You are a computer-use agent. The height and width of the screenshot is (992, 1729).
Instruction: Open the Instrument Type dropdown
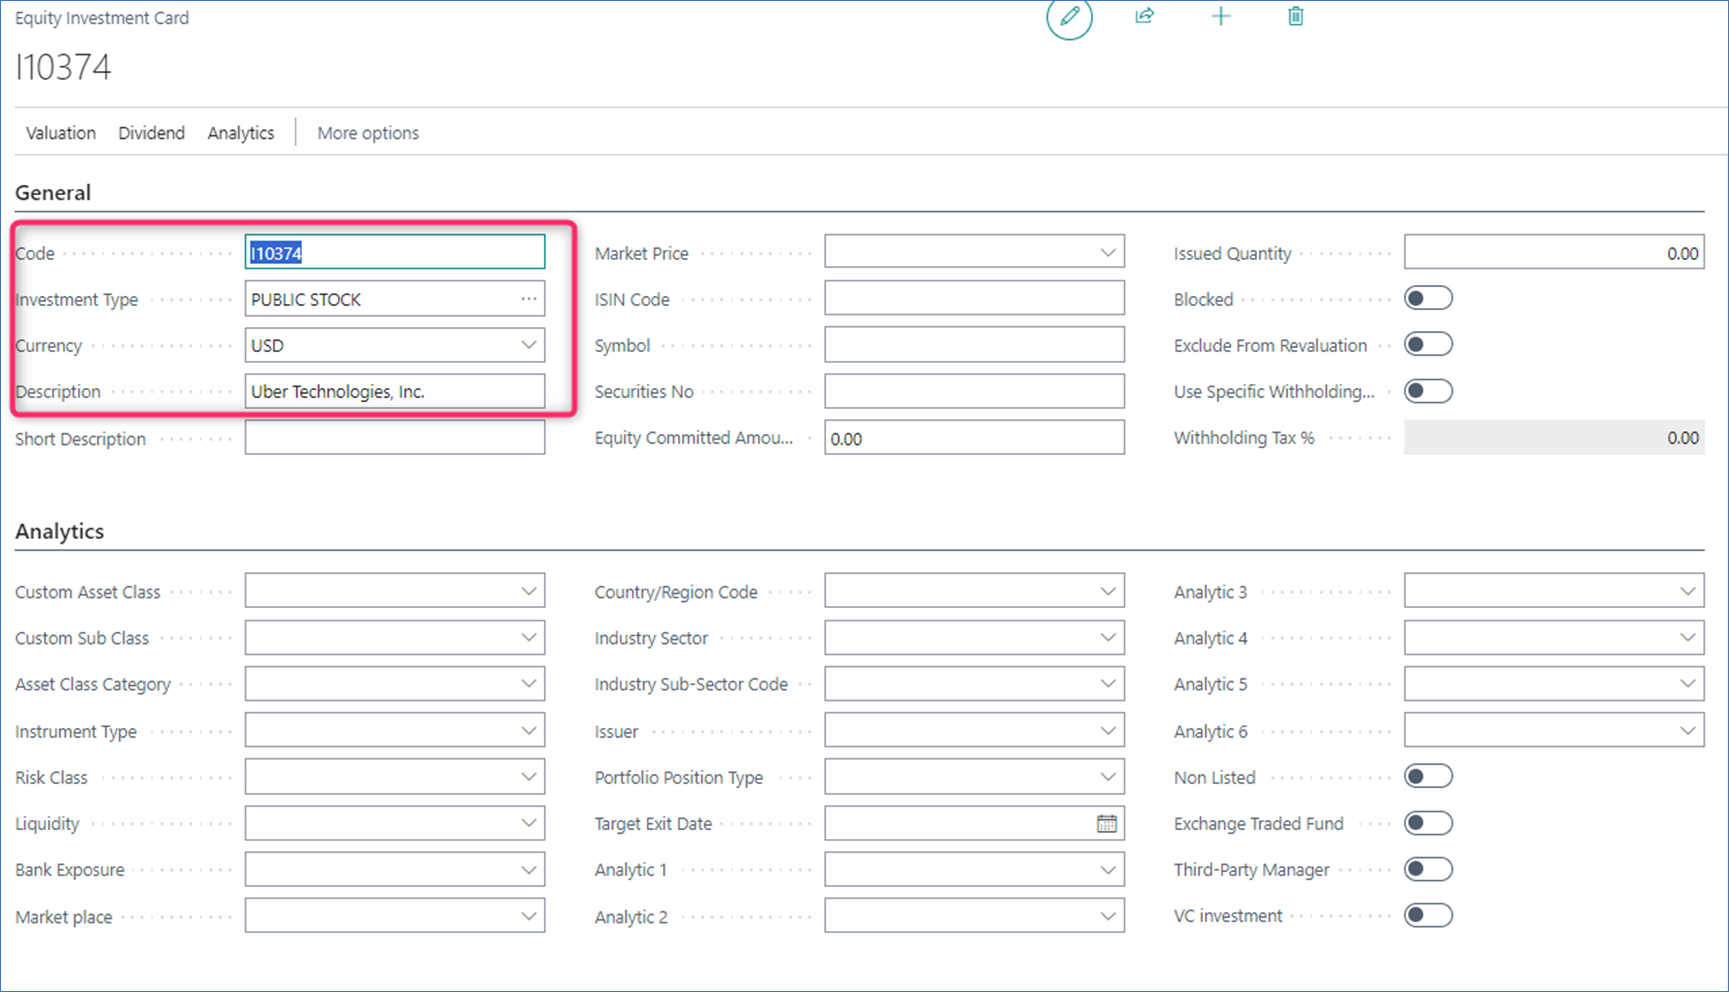(x=529, y=731)
